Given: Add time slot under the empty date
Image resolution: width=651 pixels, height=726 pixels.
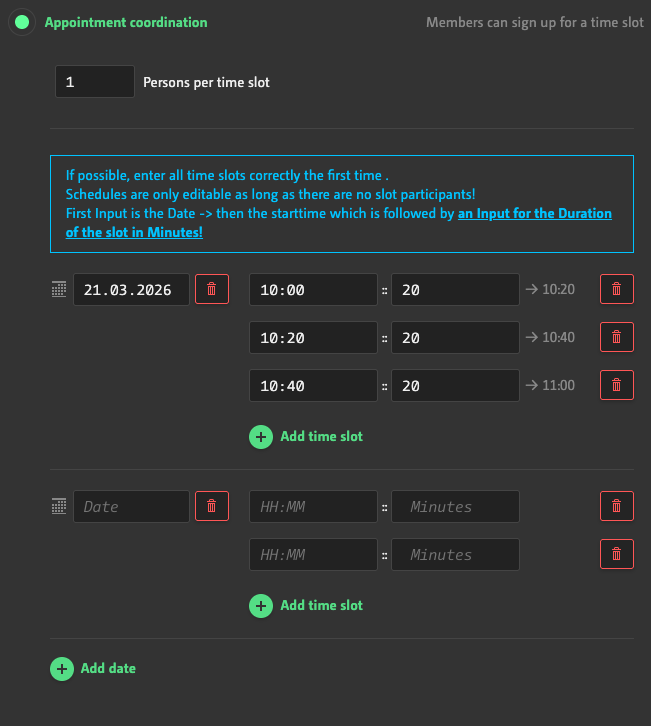Looking at the screenshot, I should coord(306,606).
